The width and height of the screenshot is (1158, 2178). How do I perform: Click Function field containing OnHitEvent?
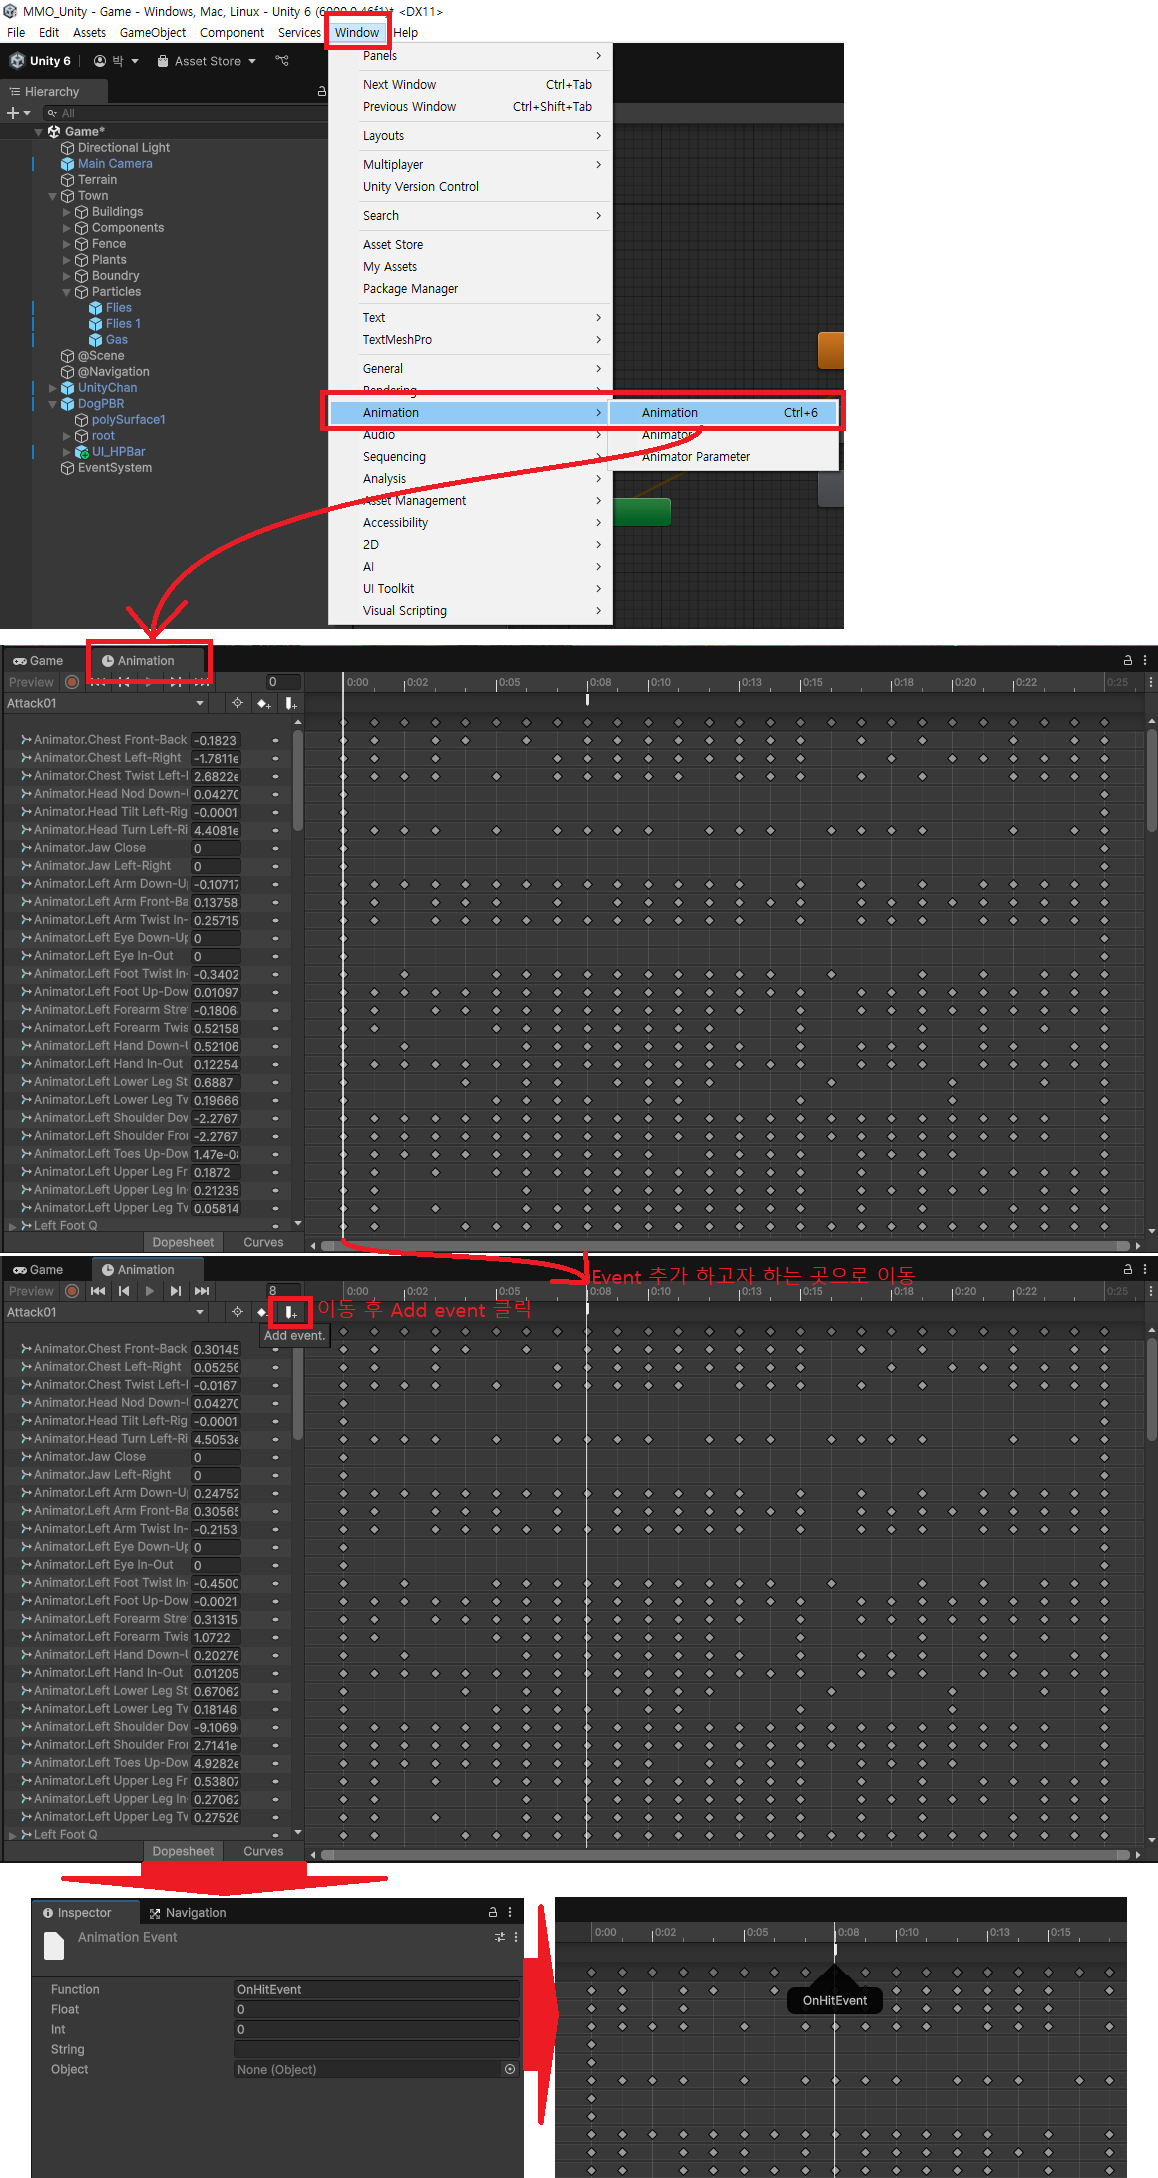(x=376, y=1989)
